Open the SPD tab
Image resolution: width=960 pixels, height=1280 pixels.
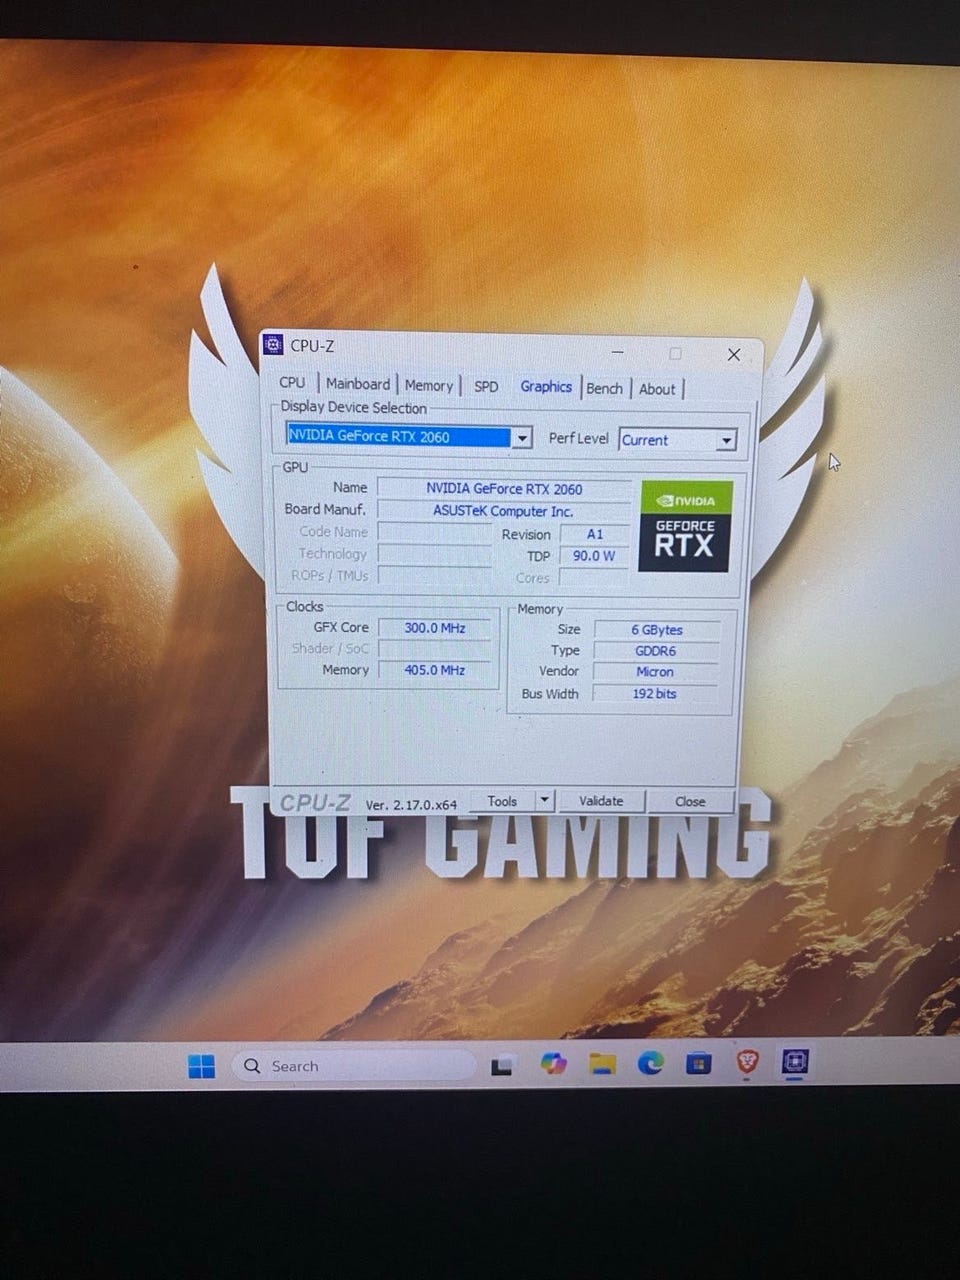(486, 386)
